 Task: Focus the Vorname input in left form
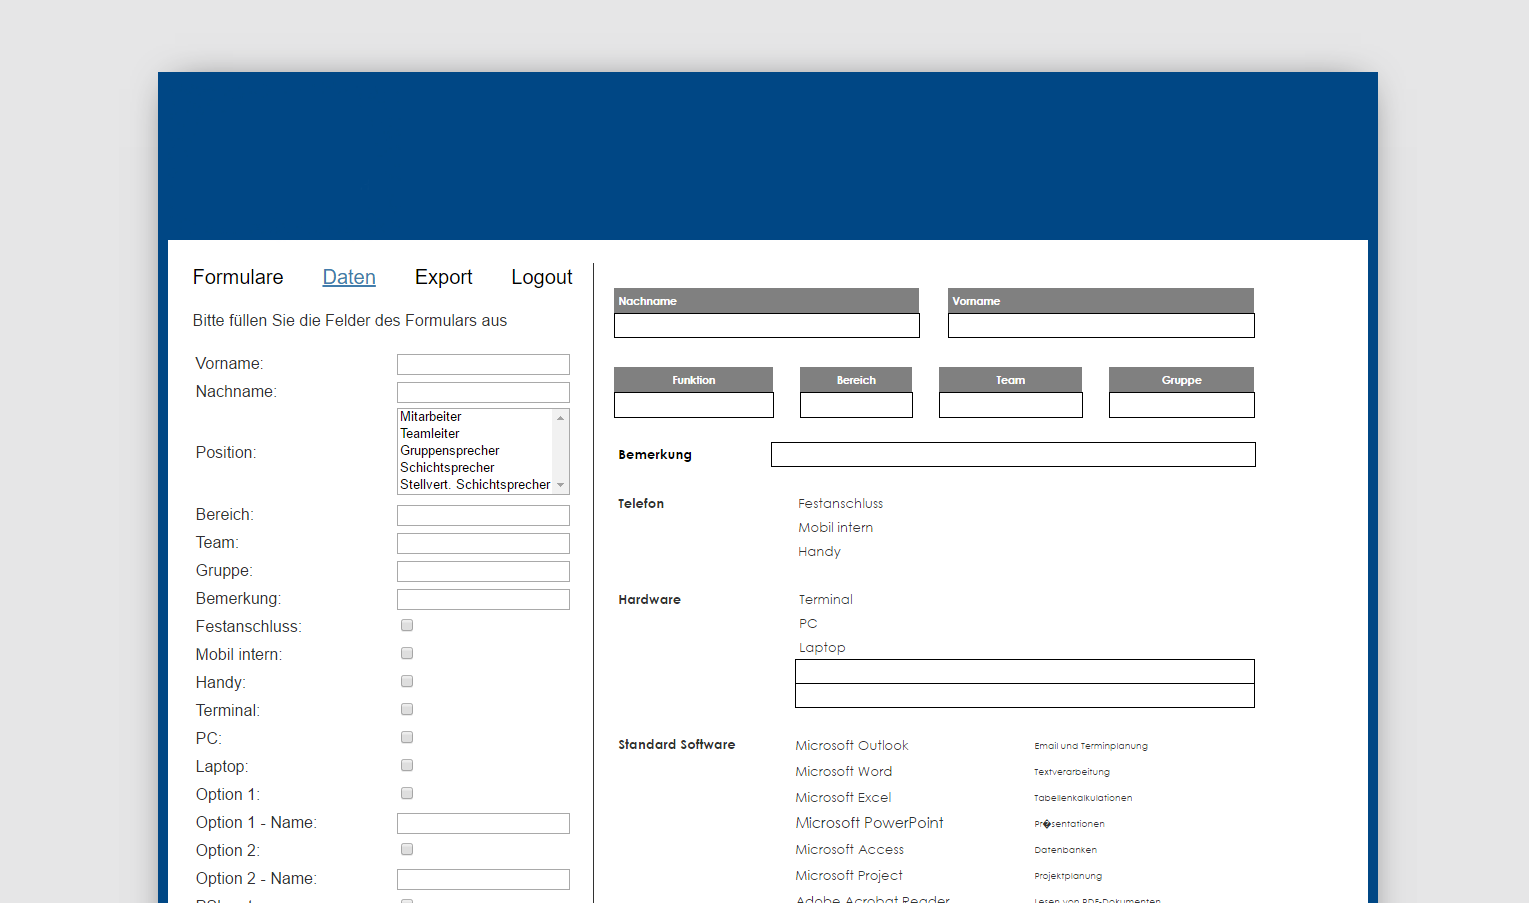click(483, 364)
